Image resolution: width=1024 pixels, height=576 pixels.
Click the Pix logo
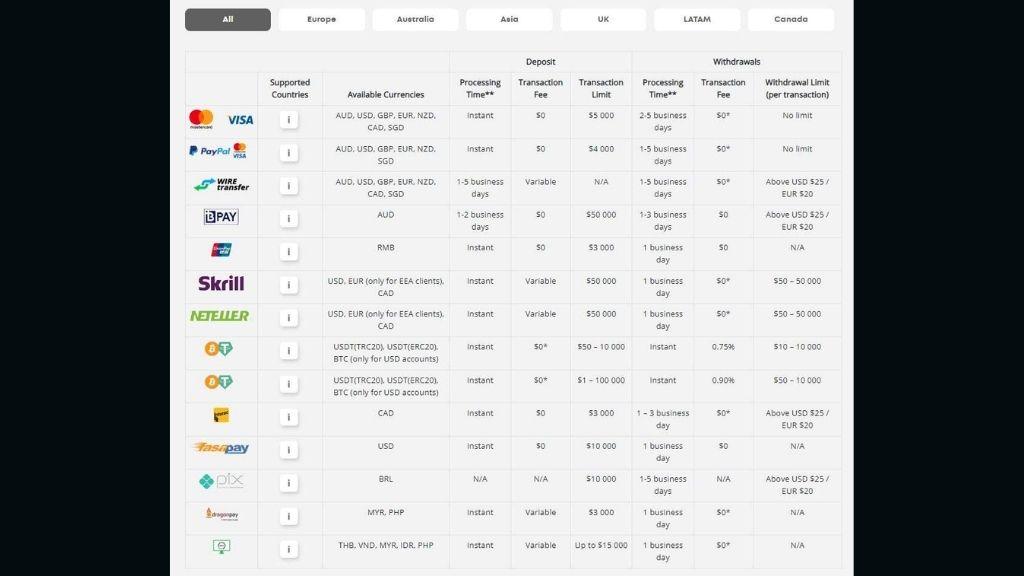point(221,481)
